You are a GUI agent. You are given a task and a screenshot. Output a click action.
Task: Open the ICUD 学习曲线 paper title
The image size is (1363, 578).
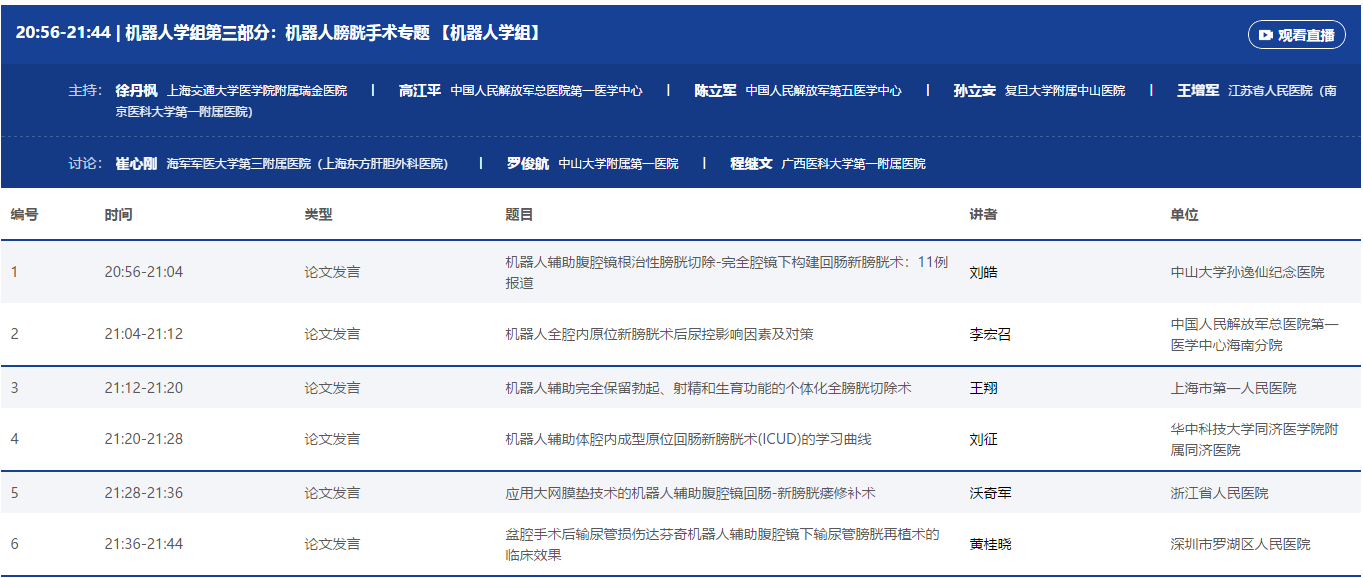[688, 439]
